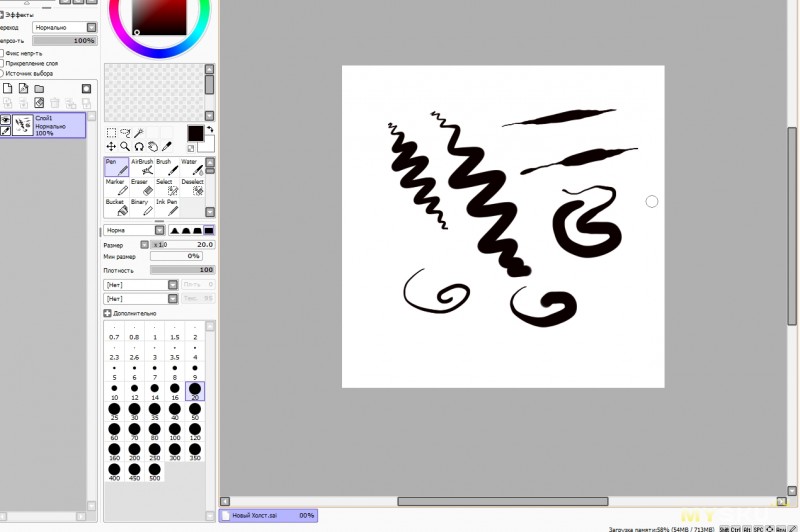The width and height of the screenshot is (800, 532).
Task: Adjust the Плотность density slider
Action: point(182,270)
